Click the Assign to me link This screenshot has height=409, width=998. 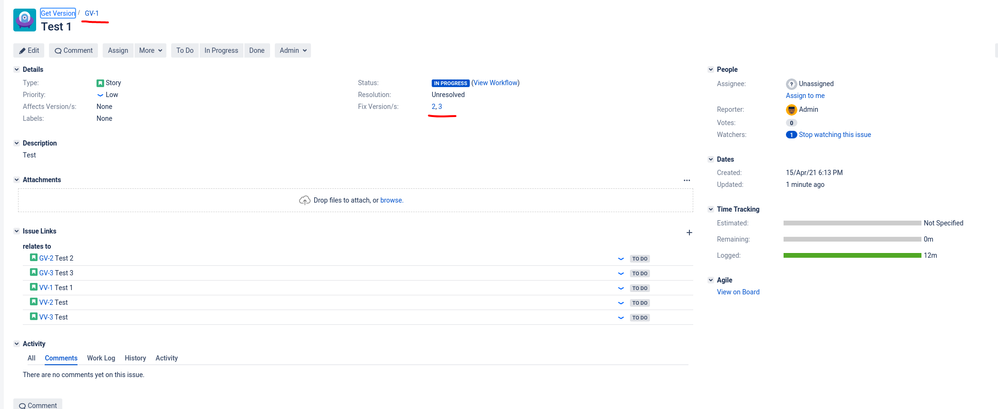tap(805, 95)
